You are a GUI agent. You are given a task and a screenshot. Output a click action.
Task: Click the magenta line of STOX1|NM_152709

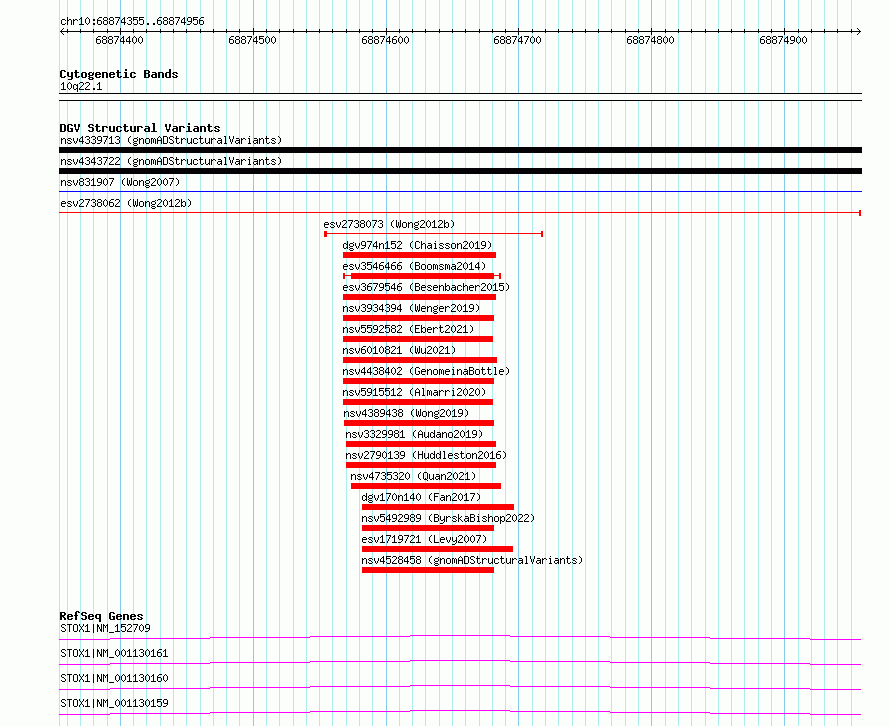click(x=460, y=637)
